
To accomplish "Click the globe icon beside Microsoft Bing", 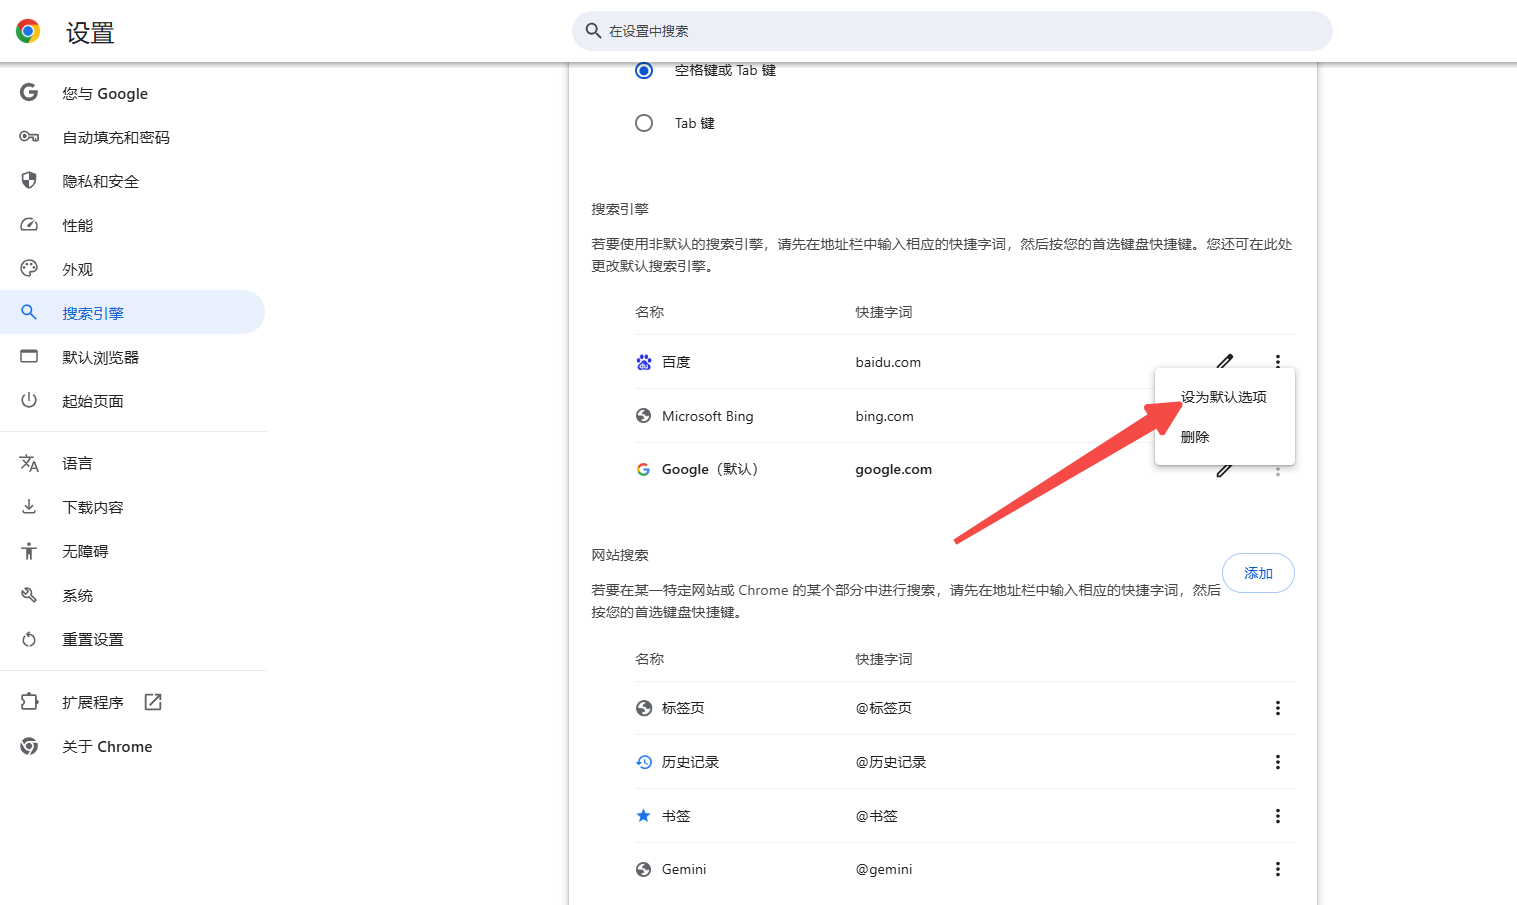I will pos(644,416).
